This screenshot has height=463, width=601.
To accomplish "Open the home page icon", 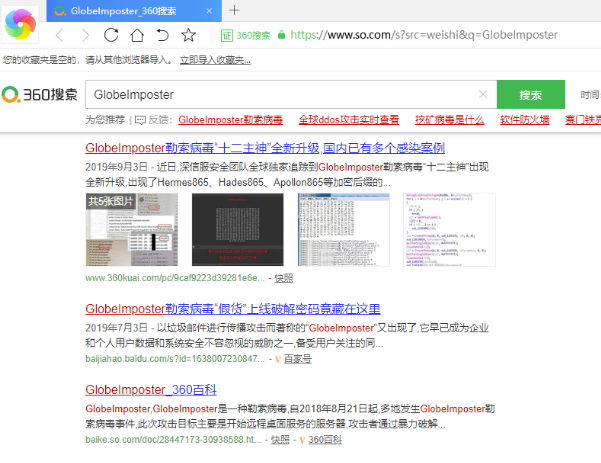I will (x=137, y=35).
